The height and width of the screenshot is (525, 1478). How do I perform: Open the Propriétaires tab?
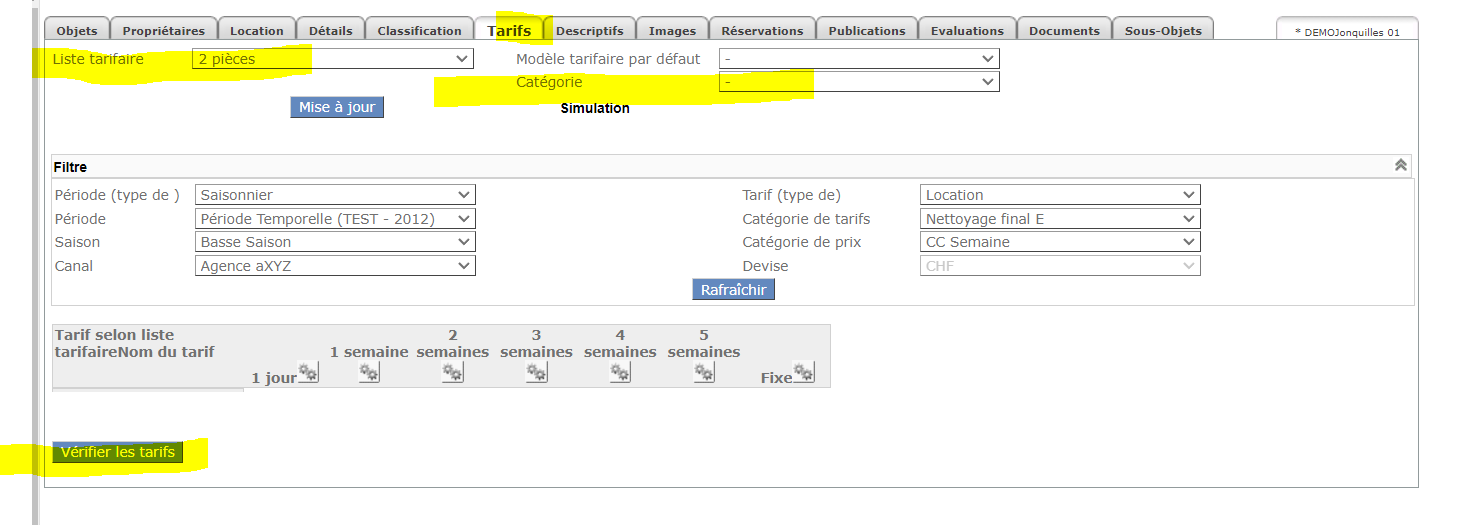click(163, 30)
